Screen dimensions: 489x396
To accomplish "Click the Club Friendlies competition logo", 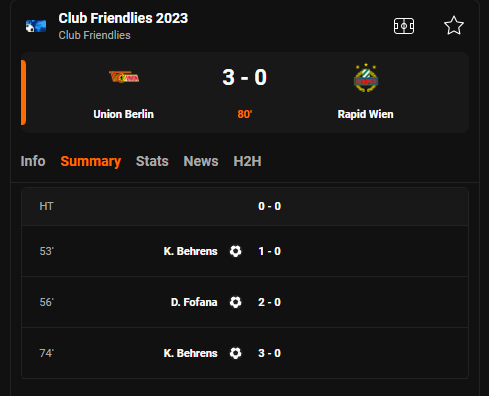I will pyautogui.click(x=36, y=26).
